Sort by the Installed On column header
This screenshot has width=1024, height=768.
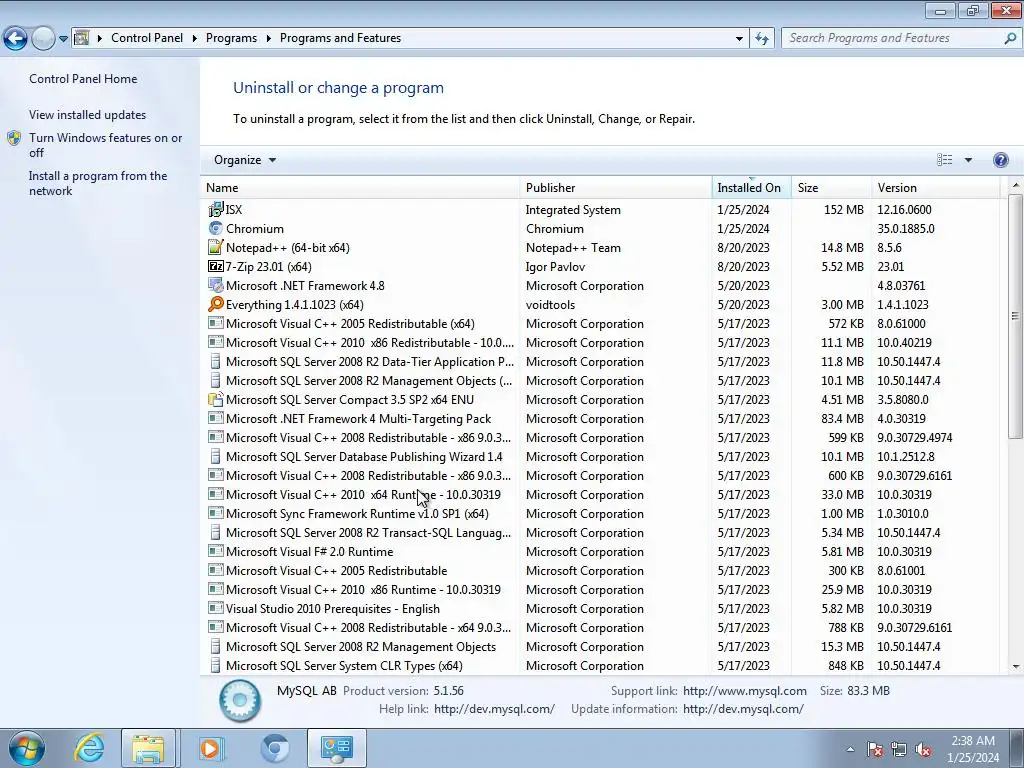751,187
